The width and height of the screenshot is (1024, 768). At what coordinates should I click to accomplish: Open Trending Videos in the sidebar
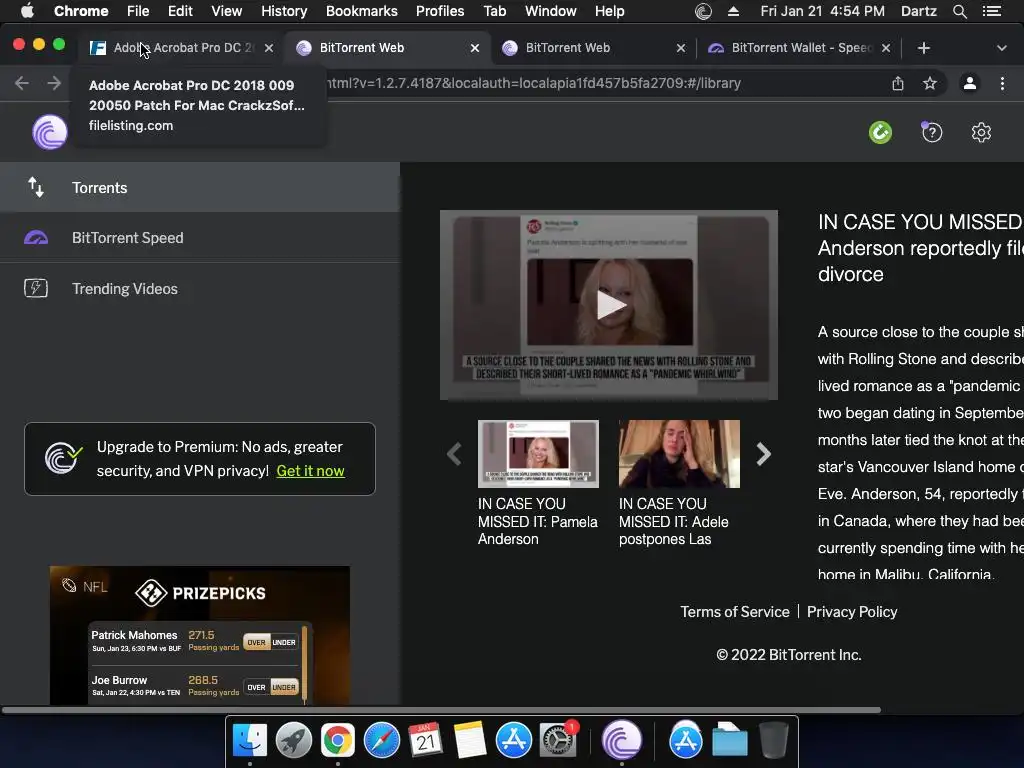200,289
